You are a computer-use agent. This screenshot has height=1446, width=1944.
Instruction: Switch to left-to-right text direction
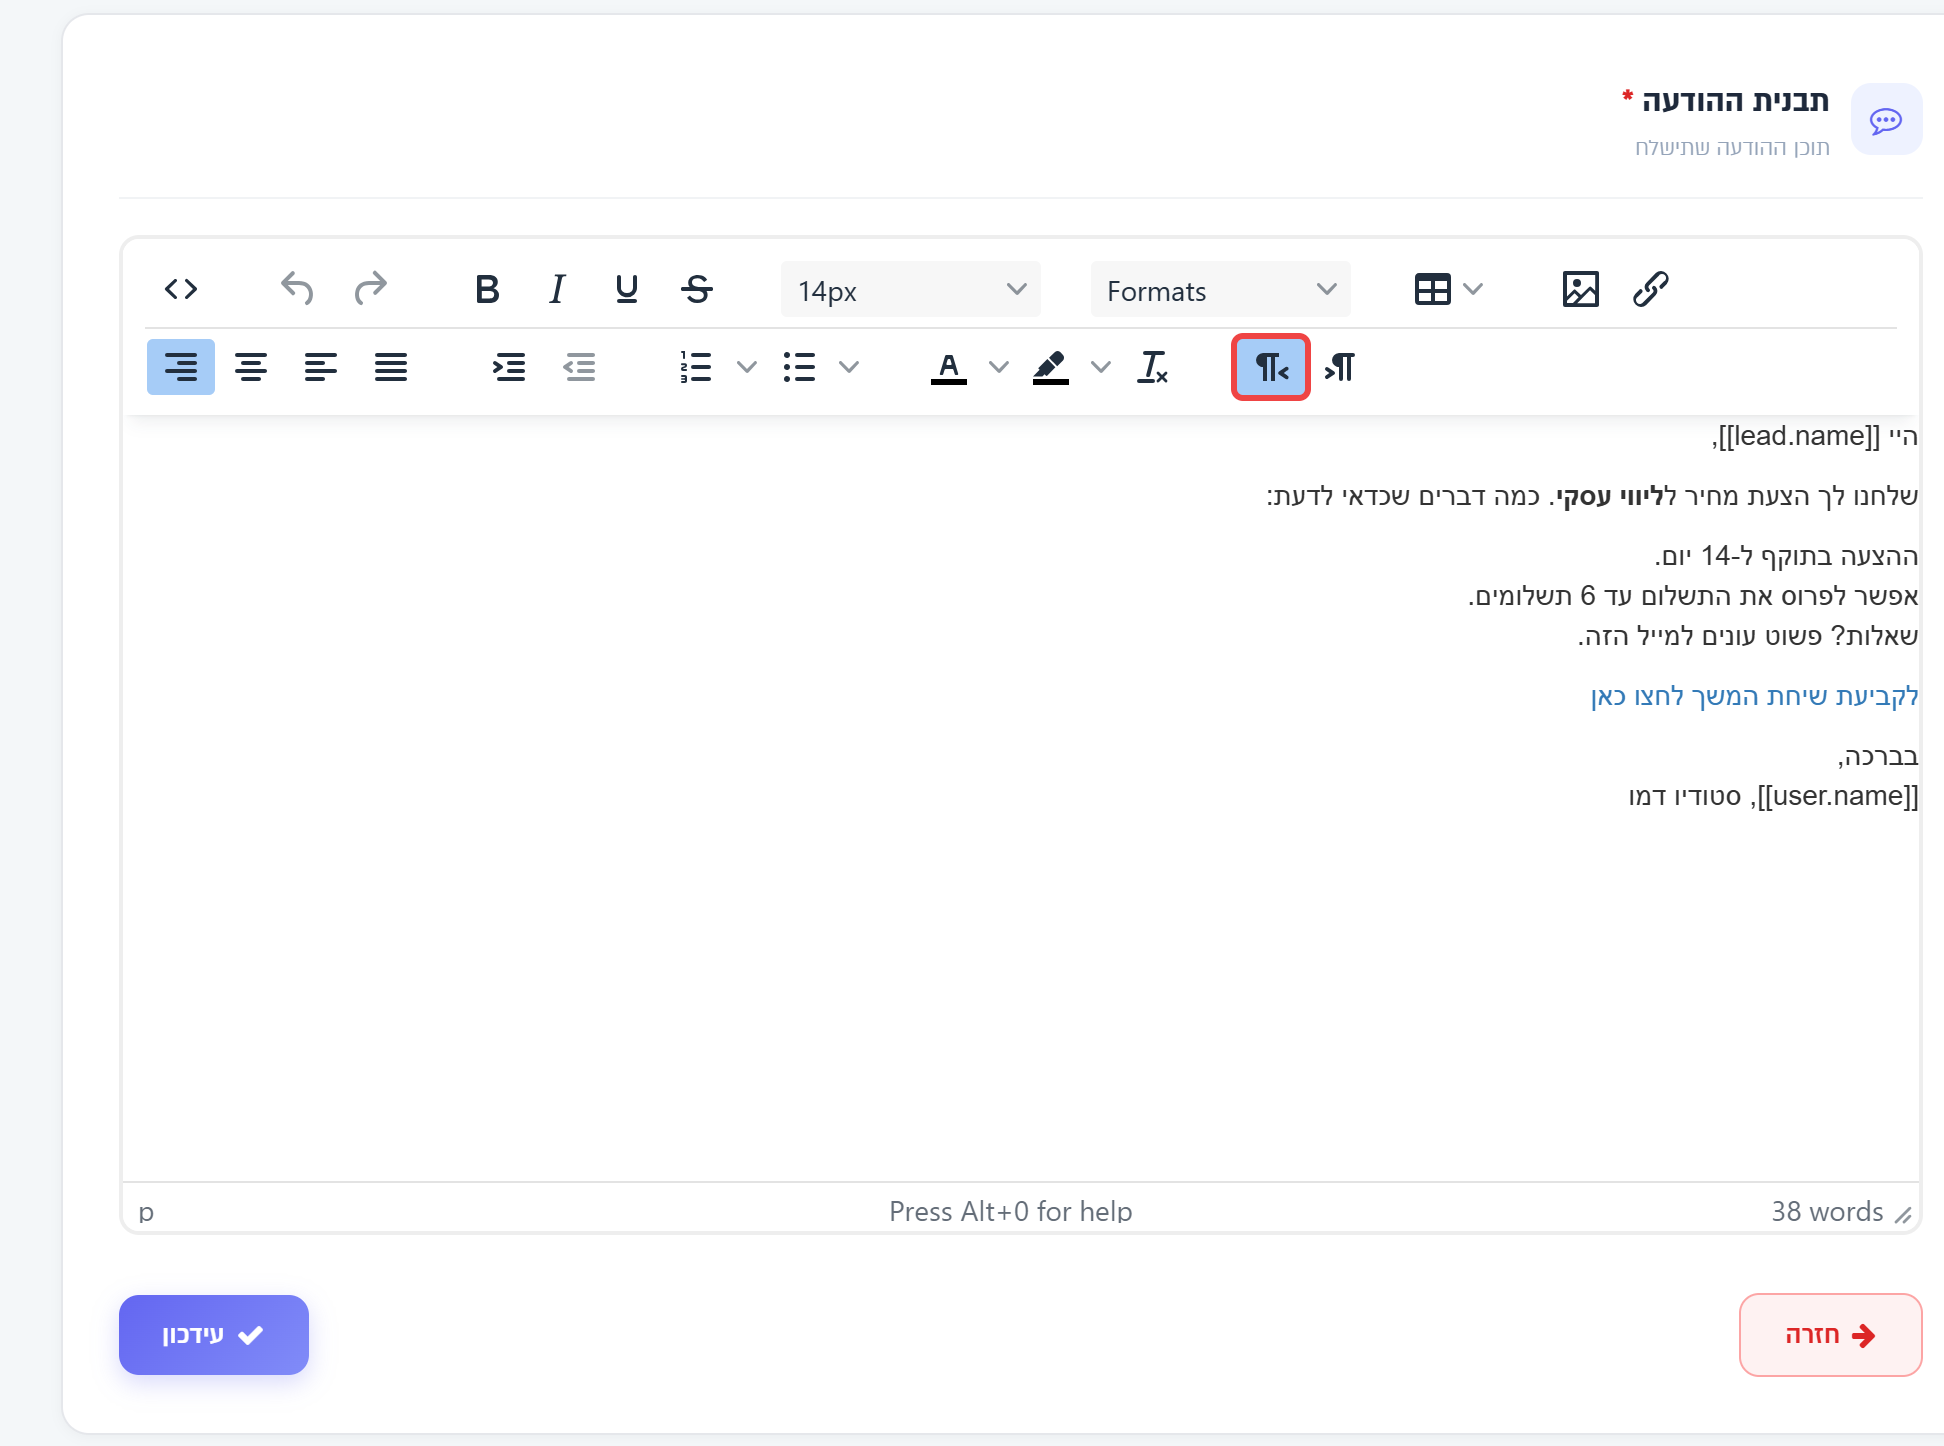tap(1341, 368)
